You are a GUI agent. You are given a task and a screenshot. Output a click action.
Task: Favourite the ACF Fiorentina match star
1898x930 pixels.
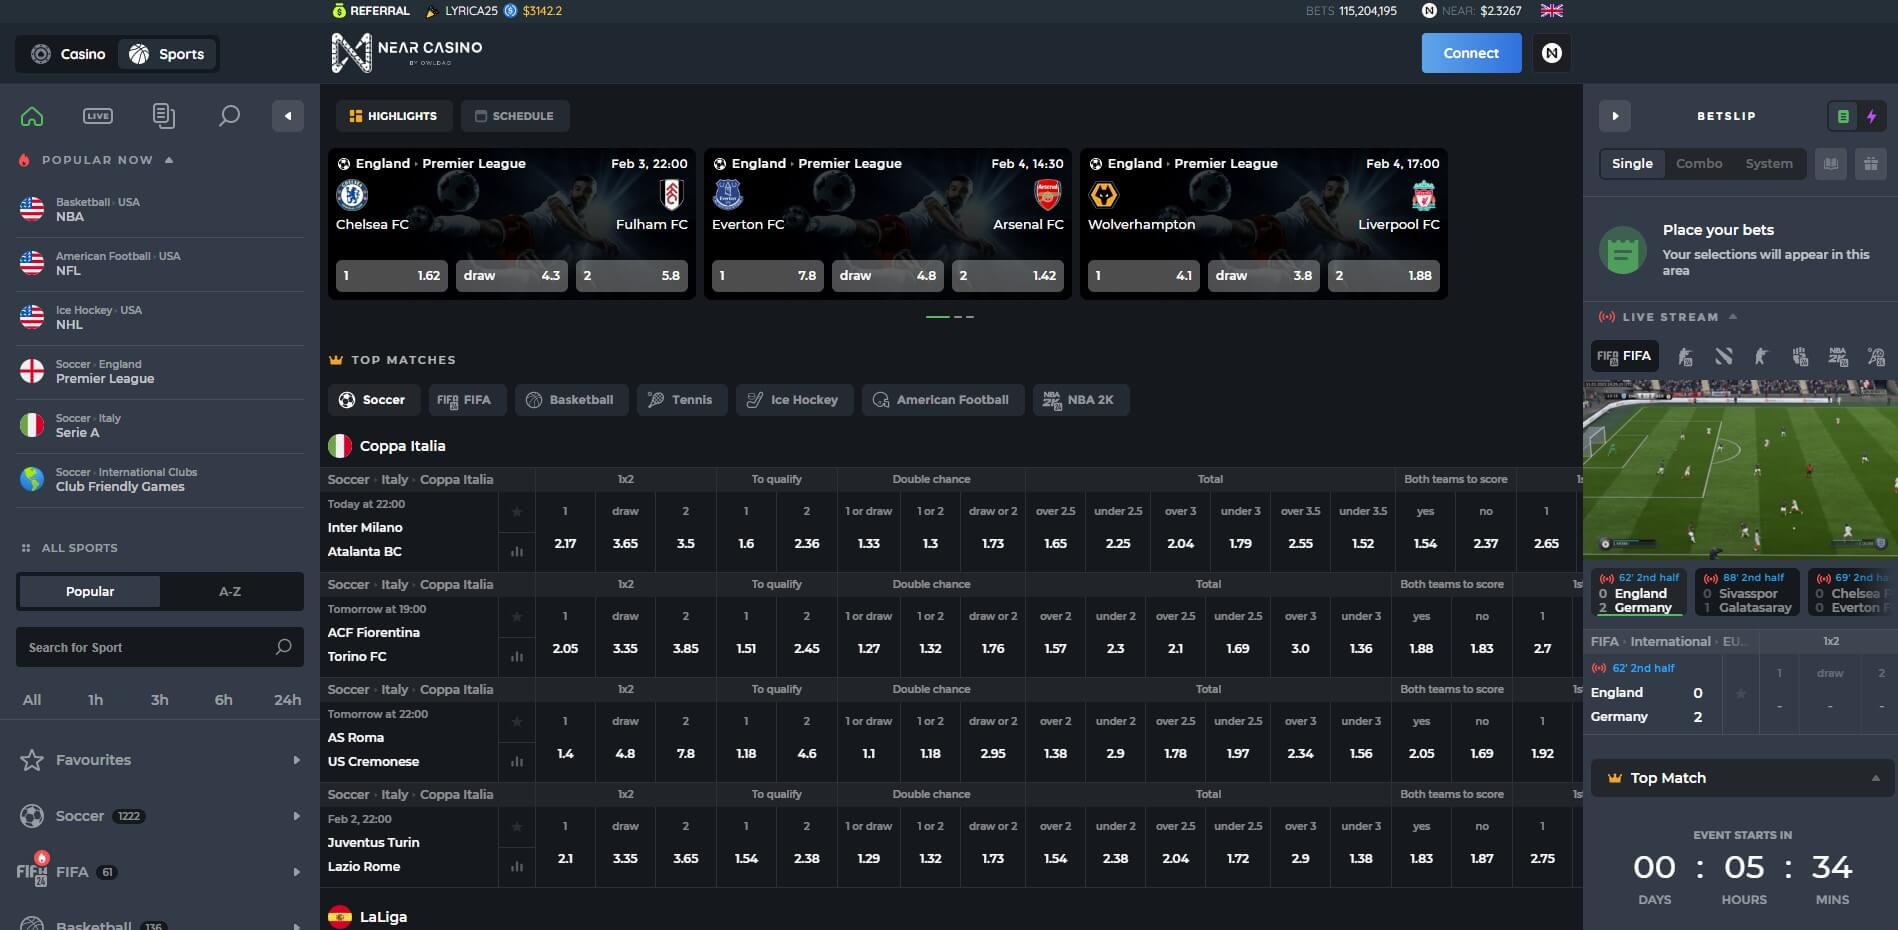click(x=517, y=617)
